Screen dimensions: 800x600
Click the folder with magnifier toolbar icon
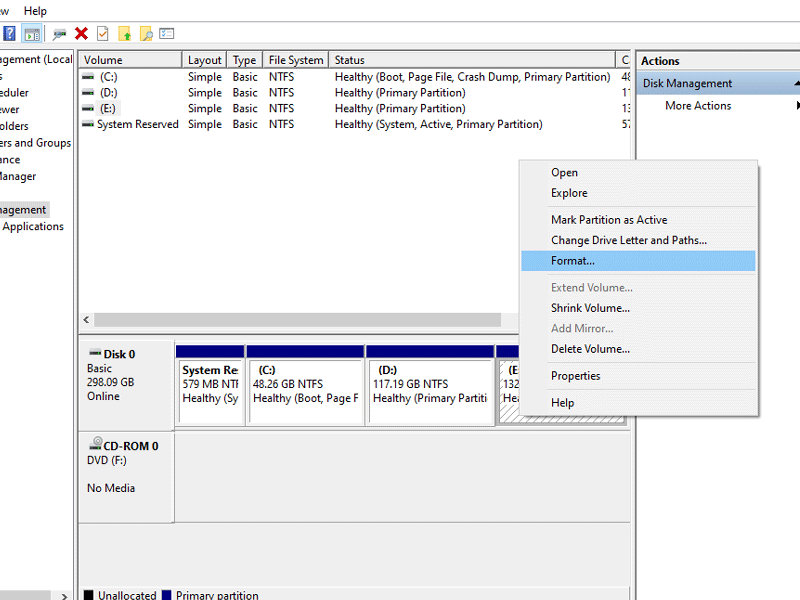148,33
